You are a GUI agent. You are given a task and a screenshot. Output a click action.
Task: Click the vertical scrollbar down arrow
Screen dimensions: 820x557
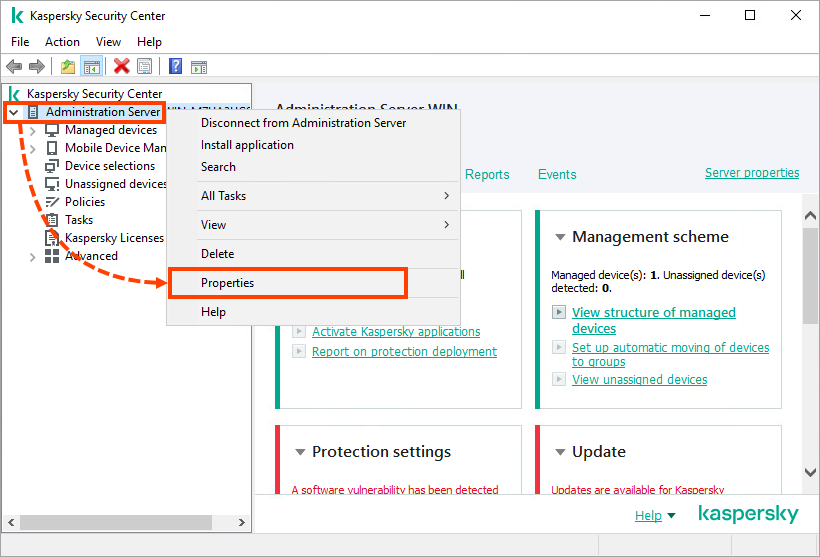pyautogui.click(x=810, y=472)
